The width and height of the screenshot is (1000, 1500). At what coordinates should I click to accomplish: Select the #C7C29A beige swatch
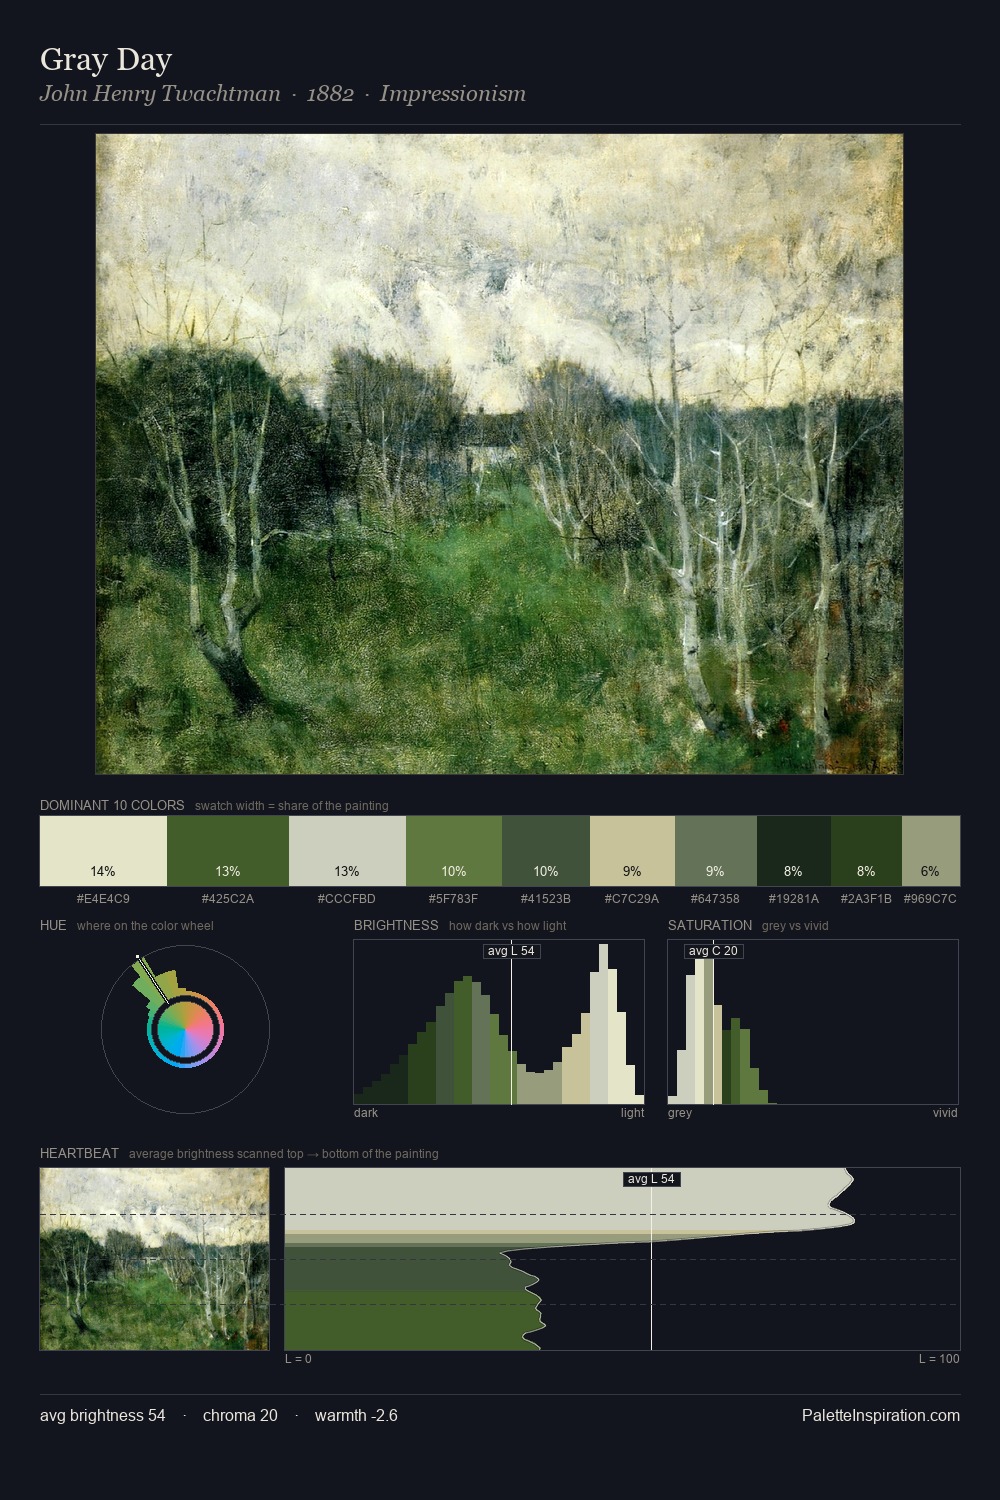(632, 851)
